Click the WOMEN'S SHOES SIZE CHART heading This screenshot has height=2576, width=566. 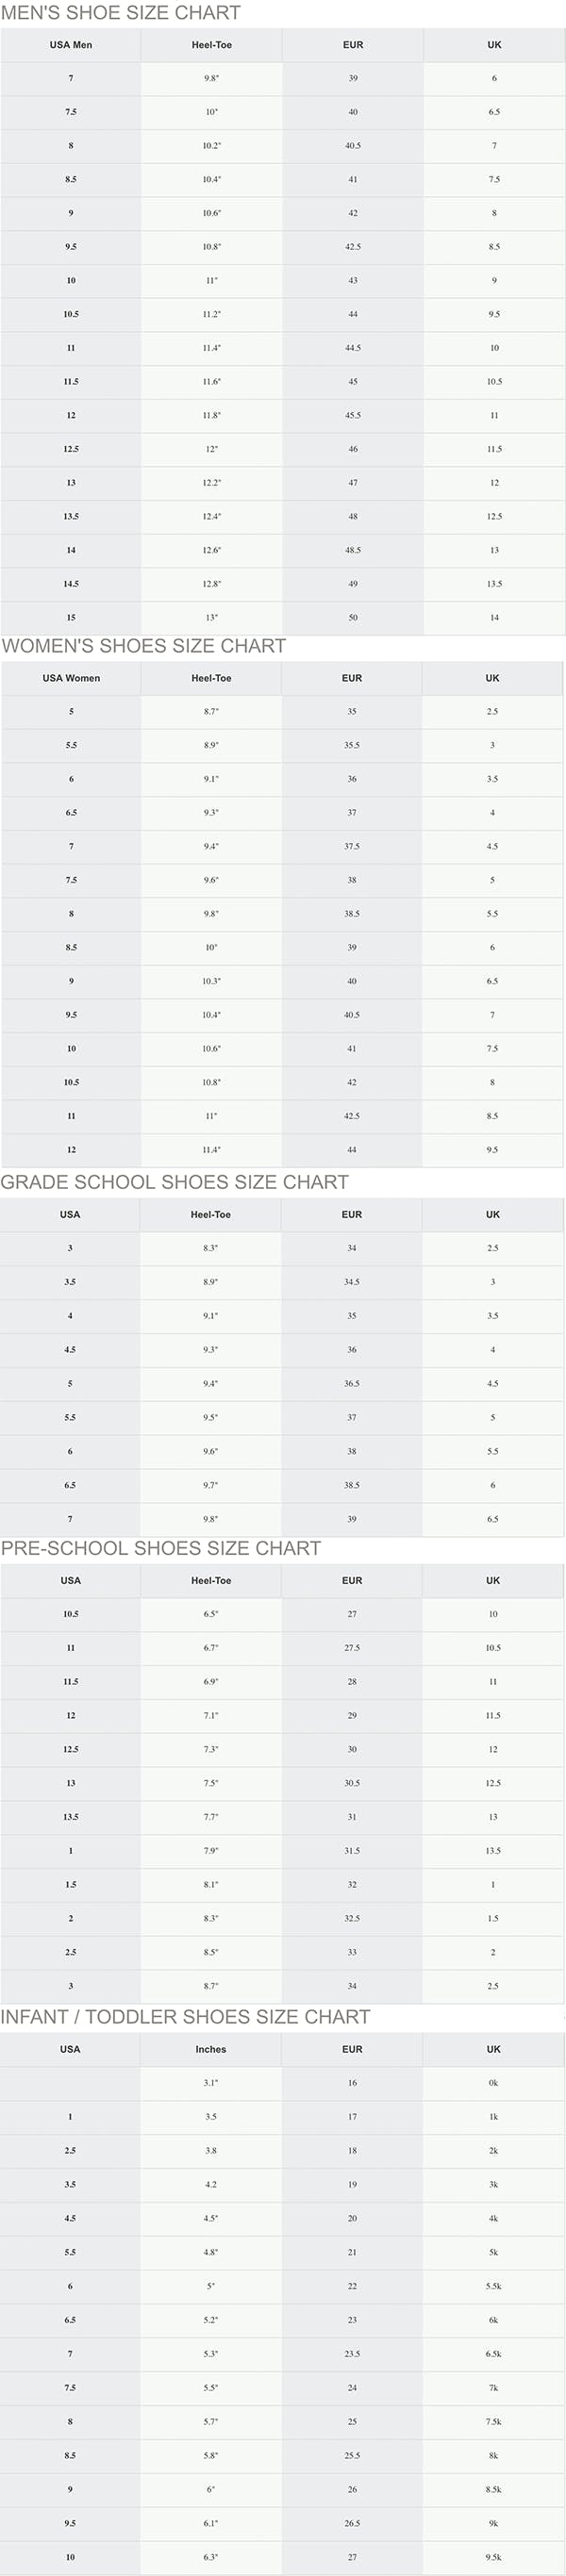144,646
